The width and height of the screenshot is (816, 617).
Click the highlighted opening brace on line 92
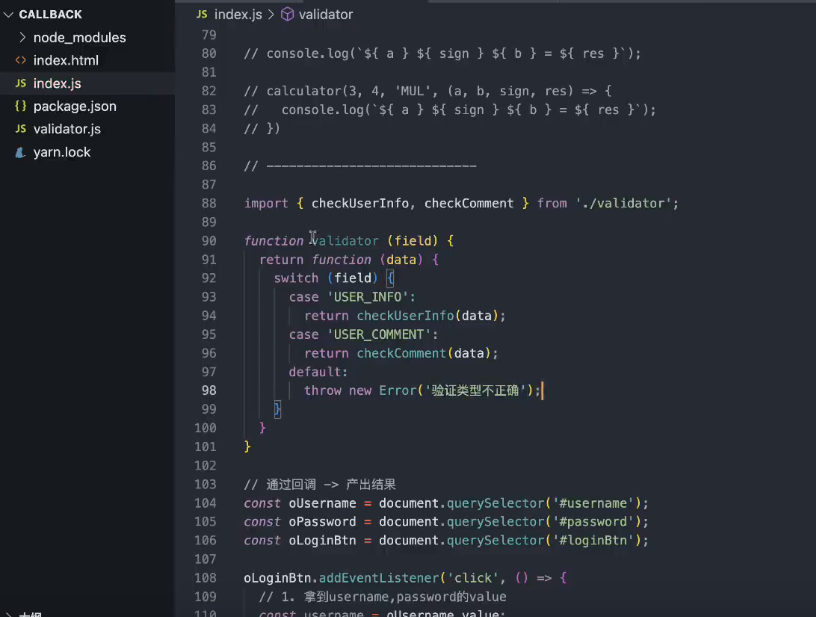(390, 278)
